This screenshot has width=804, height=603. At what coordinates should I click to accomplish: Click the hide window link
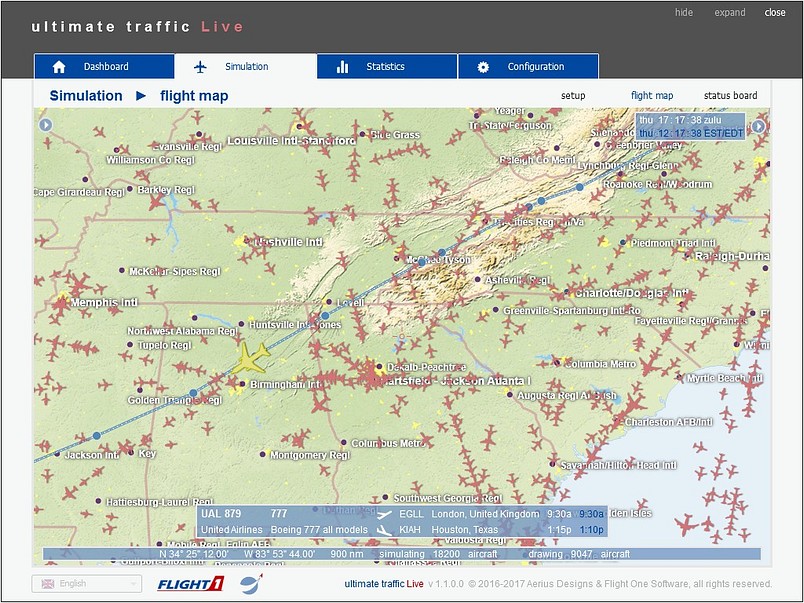click(x=684, y=12)
